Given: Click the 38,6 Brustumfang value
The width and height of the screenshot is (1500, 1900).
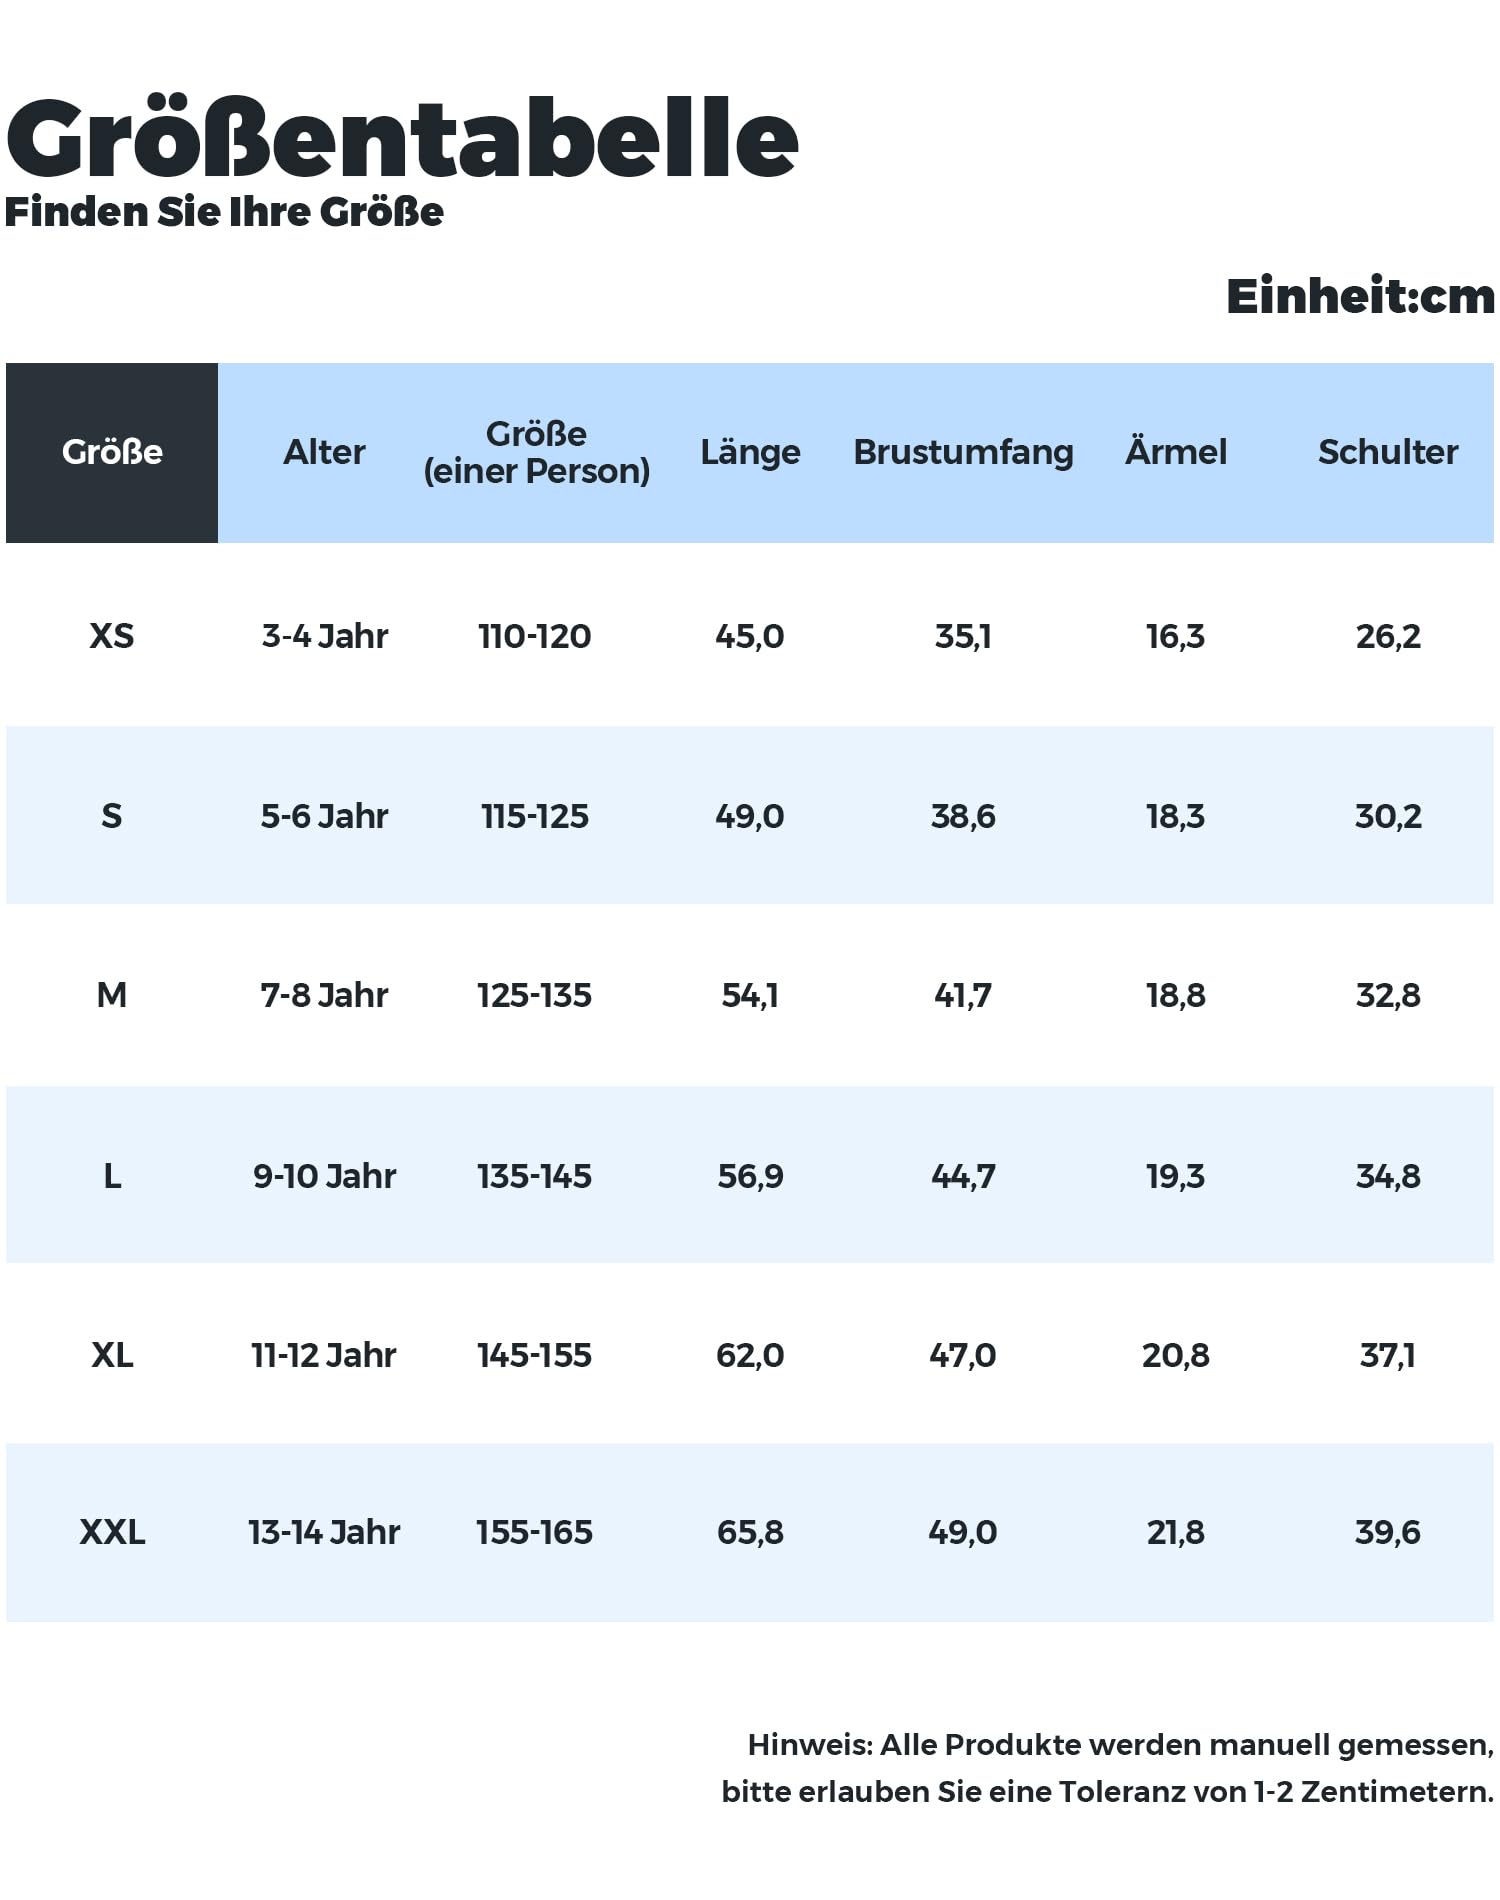Looking at the screenshot, I should (963, 816).
